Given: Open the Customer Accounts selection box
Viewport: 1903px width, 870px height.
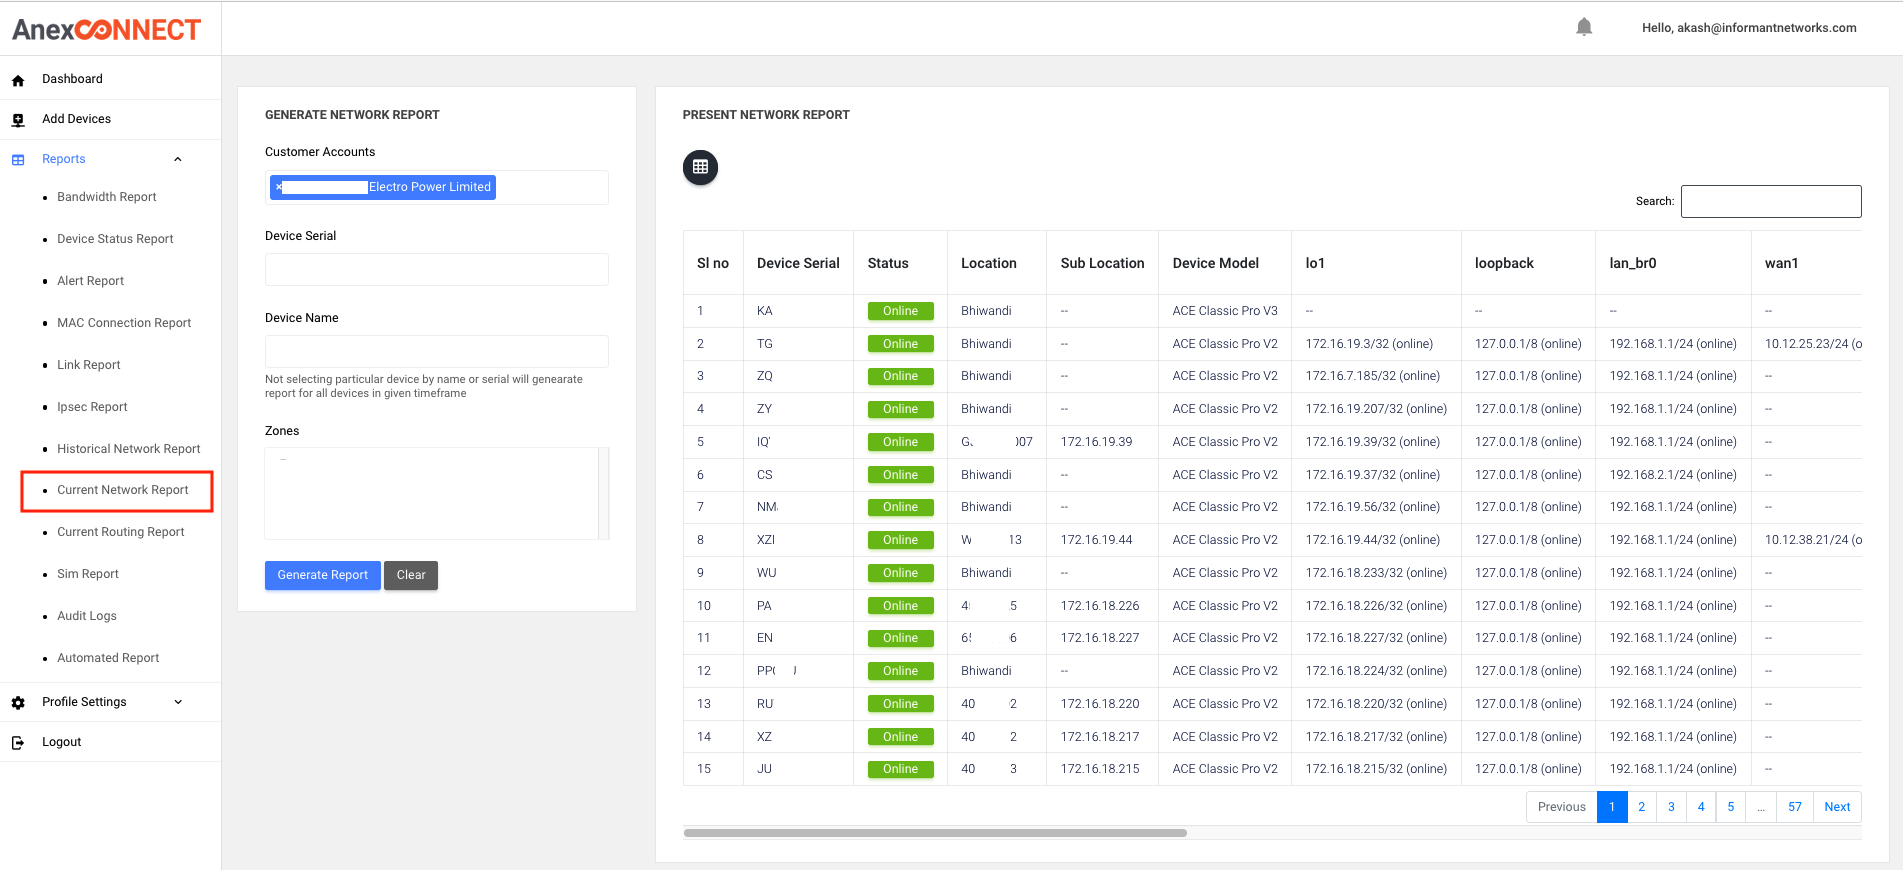Looking at the screenshot, I should click(550, 188).
